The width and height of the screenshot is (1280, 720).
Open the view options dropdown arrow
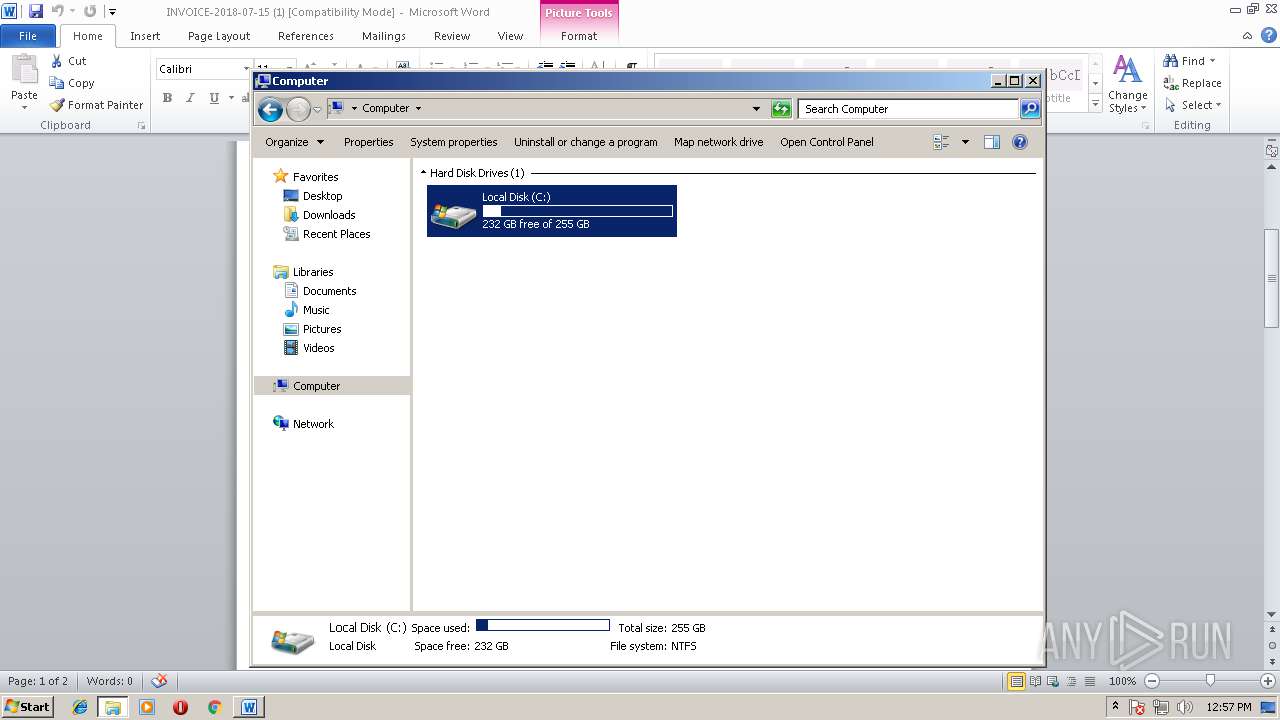coord(965,142)
